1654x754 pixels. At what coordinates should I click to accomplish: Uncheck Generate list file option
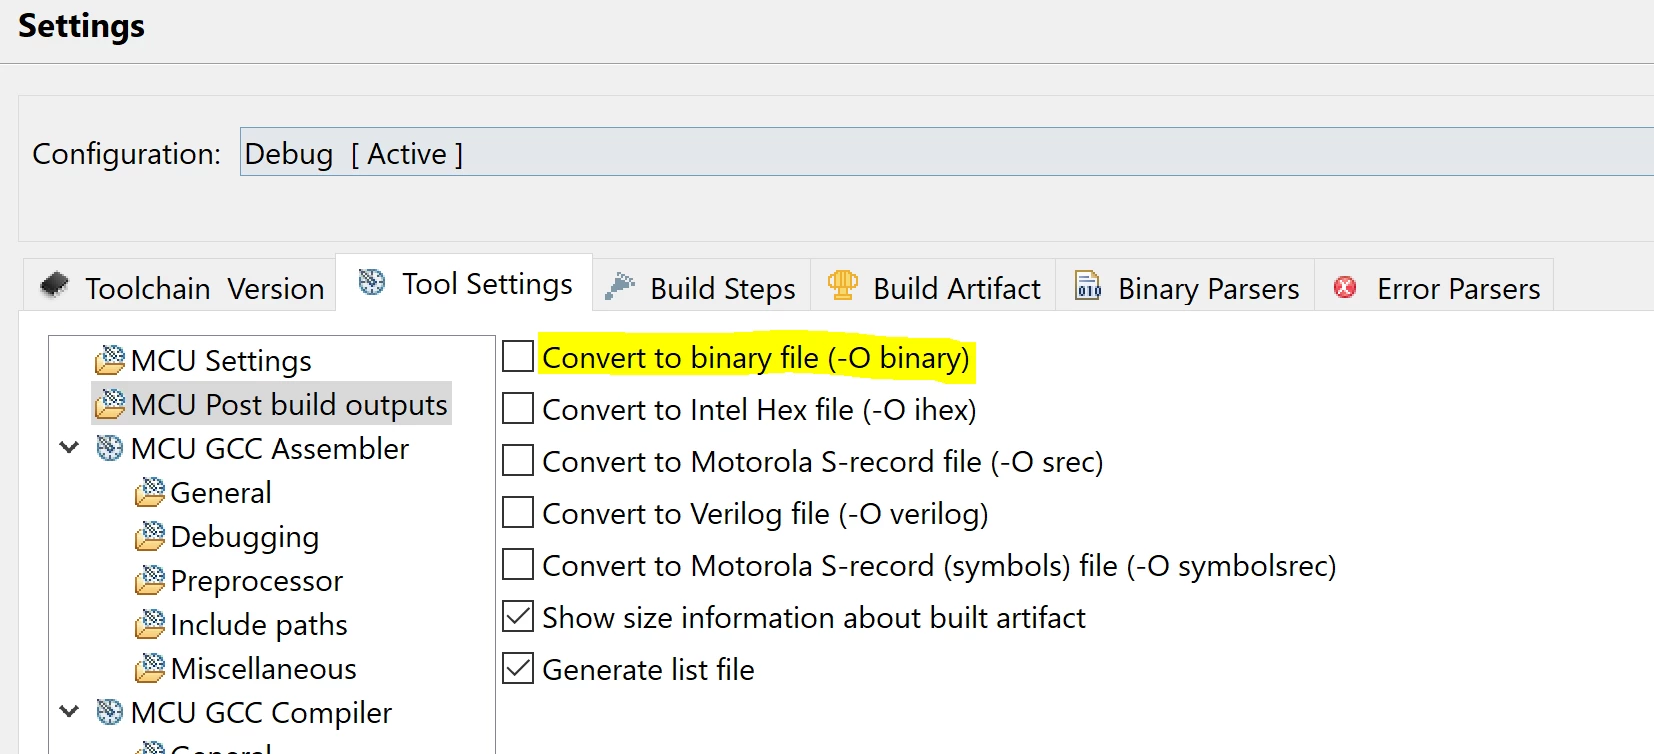(x=518, y=669)
